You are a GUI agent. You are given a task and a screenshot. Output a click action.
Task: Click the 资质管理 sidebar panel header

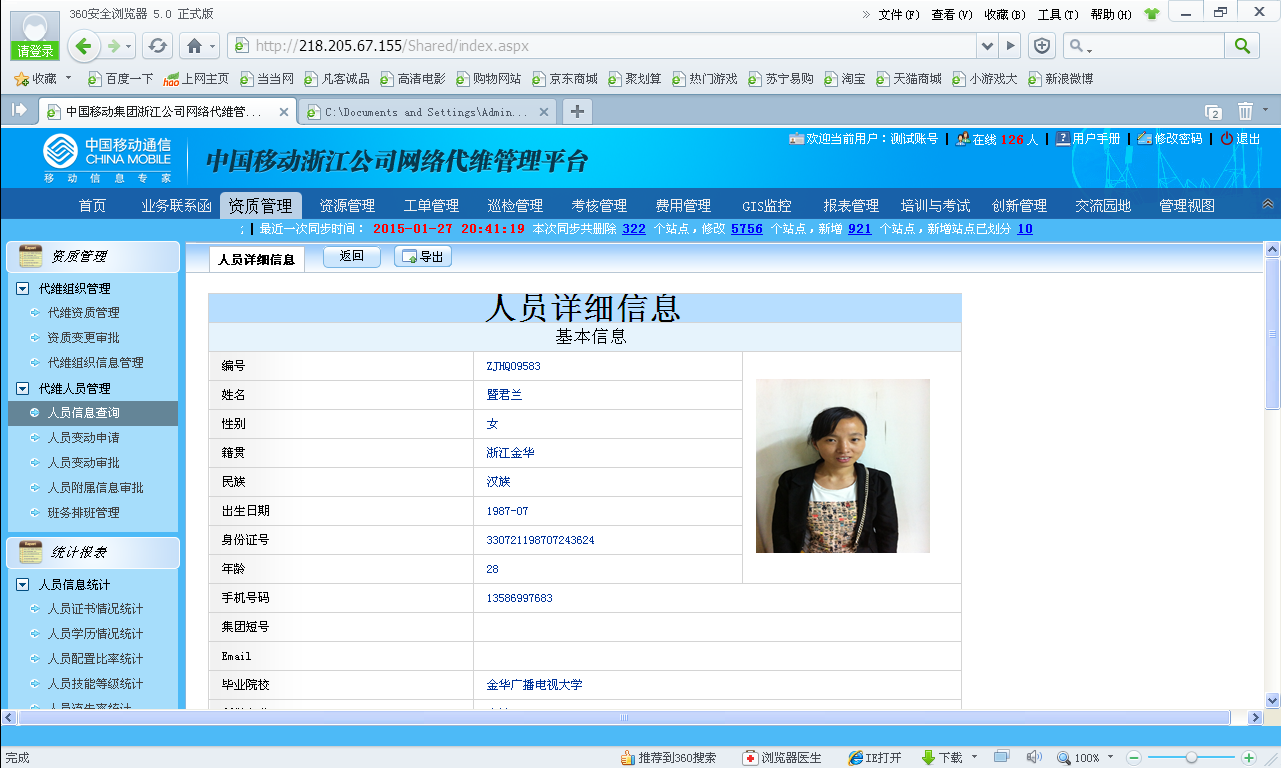tap(93, 257)
